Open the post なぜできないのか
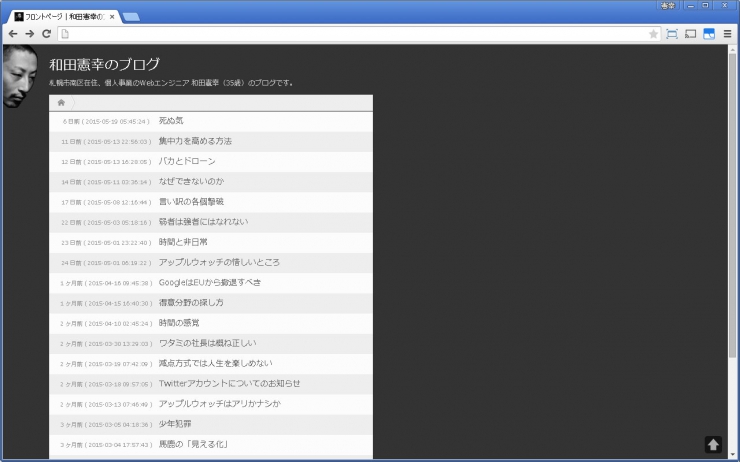 click(191, 182)
